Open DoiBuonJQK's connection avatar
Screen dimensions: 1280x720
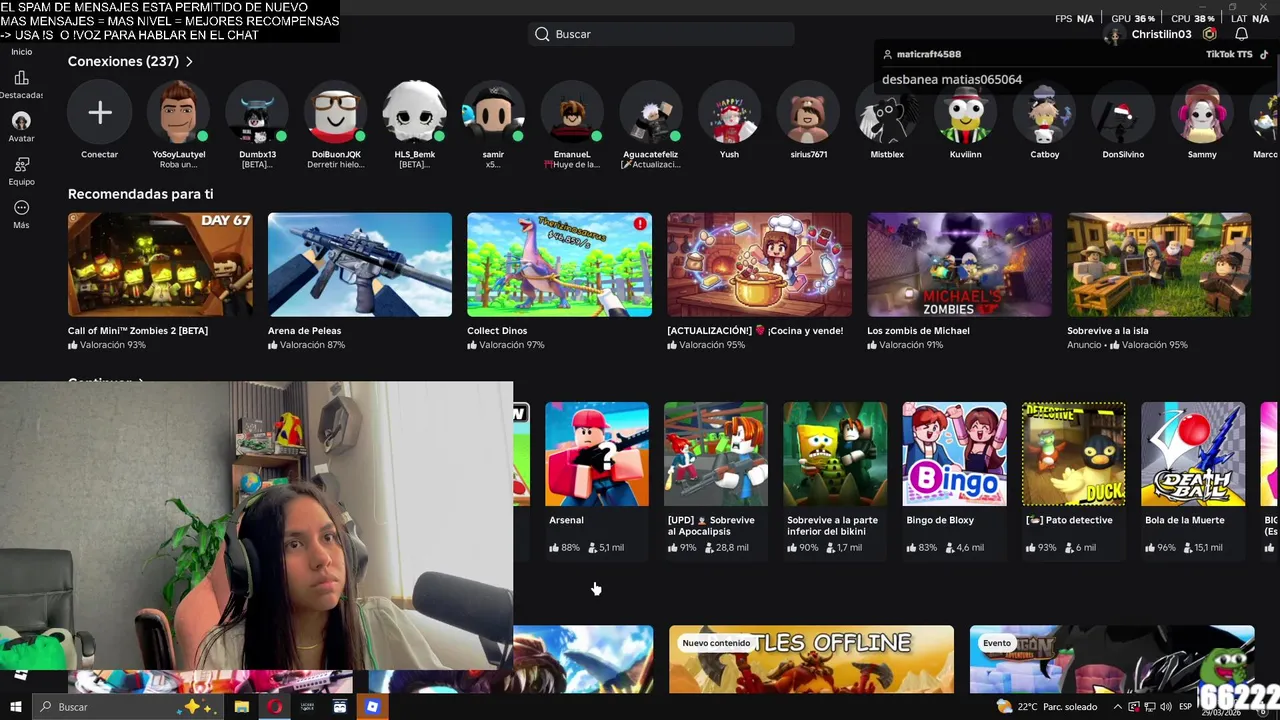[x=336, y=113]
